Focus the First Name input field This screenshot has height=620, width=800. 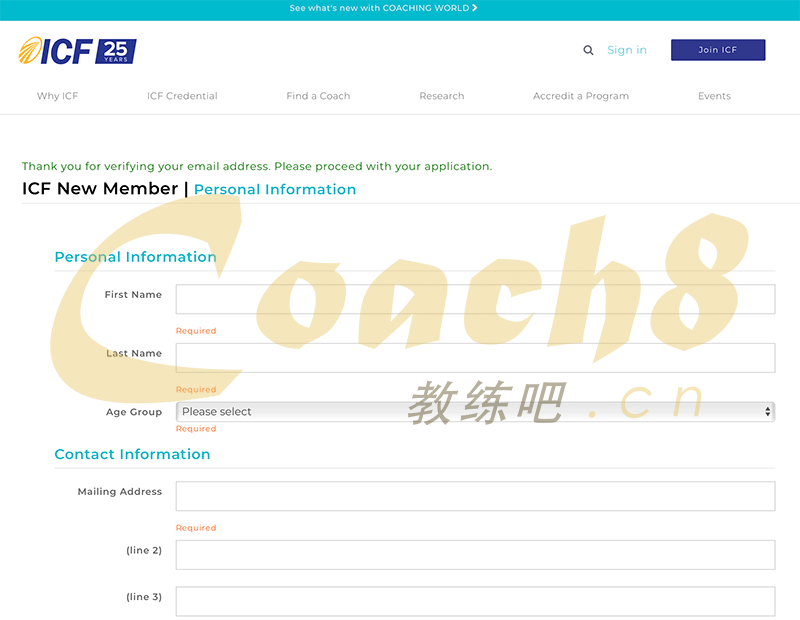[x=475, y=299]
